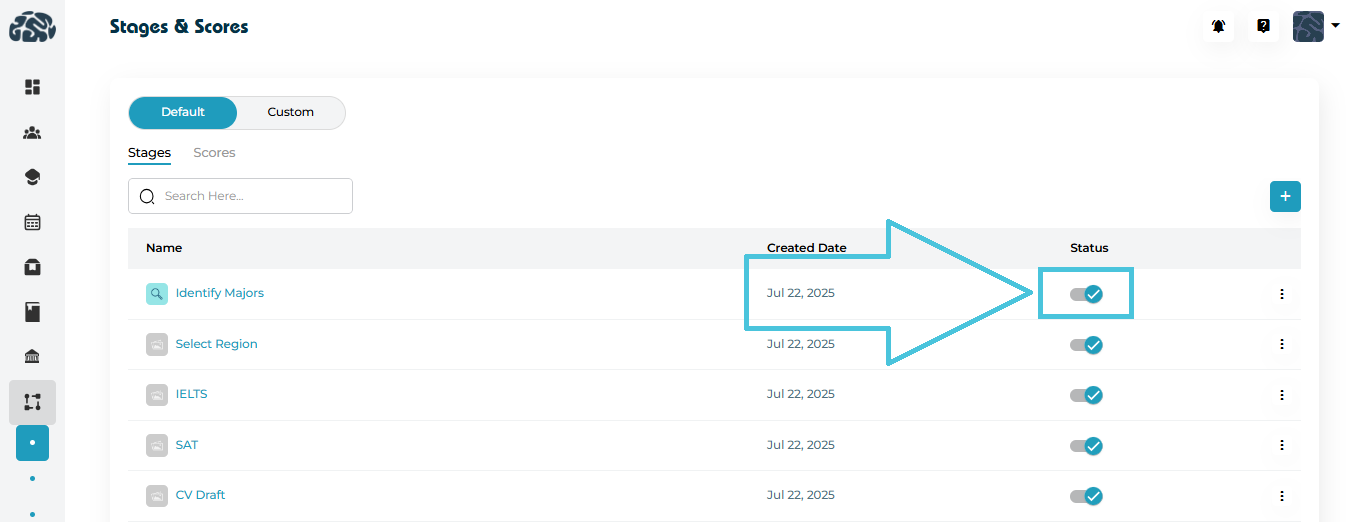Click the book icon in sidebar
The height and width of the screenshot is (522, 1361).
[x=32, y=313]
